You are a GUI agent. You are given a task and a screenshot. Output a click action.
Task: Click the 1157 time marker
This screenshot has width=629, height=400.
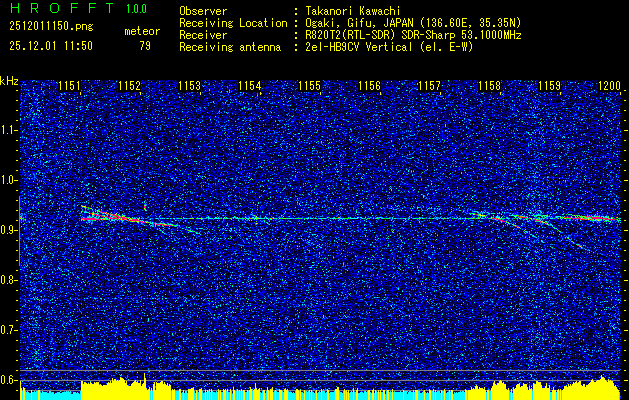429,86
